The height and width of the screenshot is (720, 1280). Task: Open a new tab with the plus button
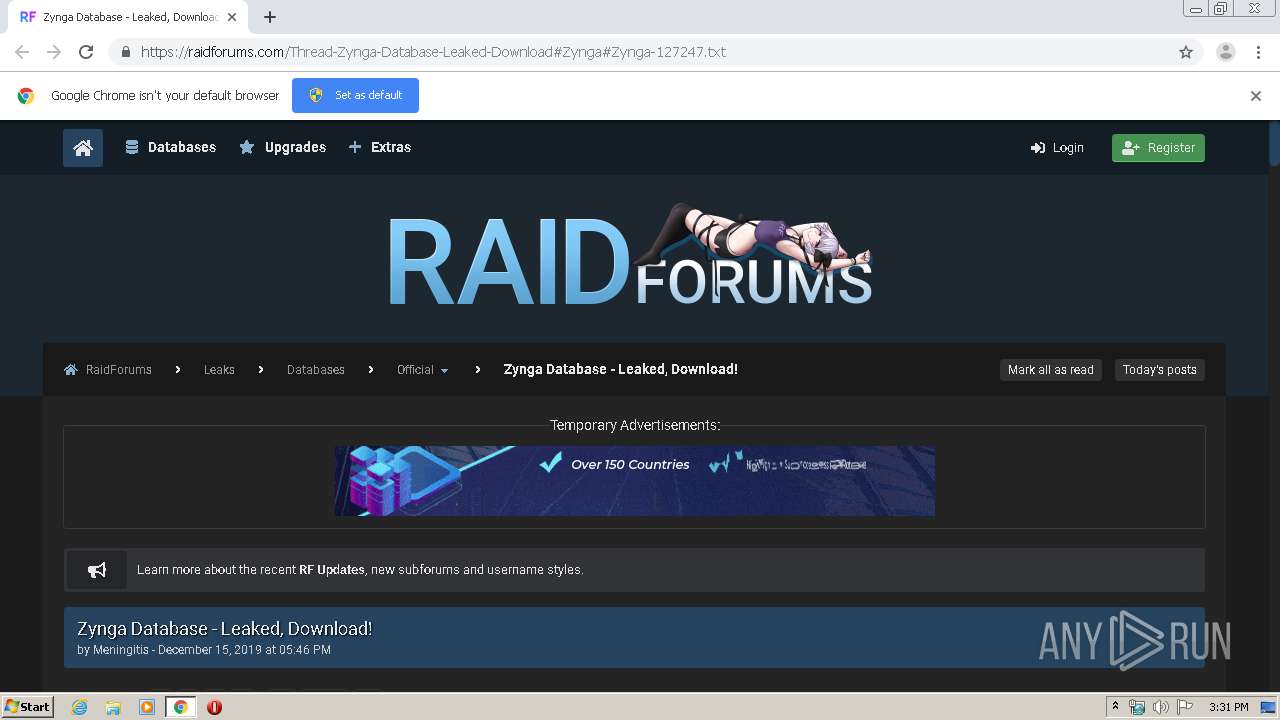point(270,17)
